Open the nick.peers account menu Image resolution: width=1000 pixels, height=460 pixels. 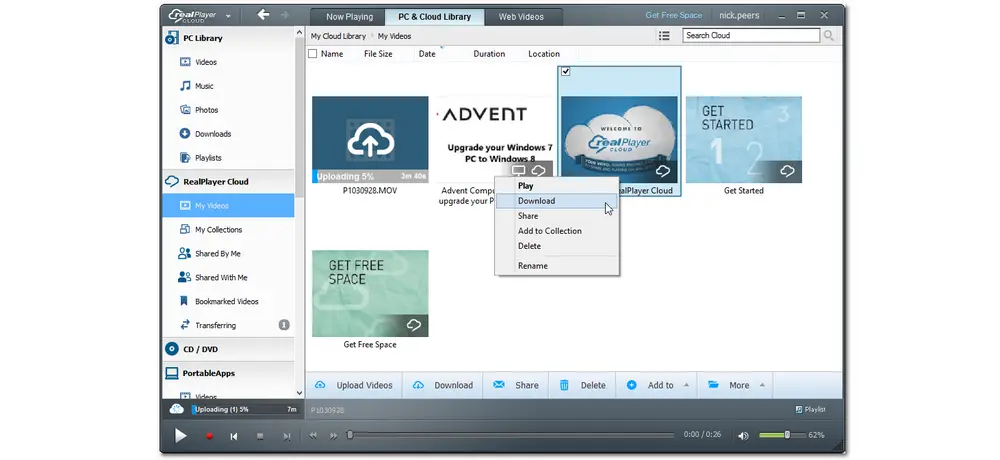[740, 15]
